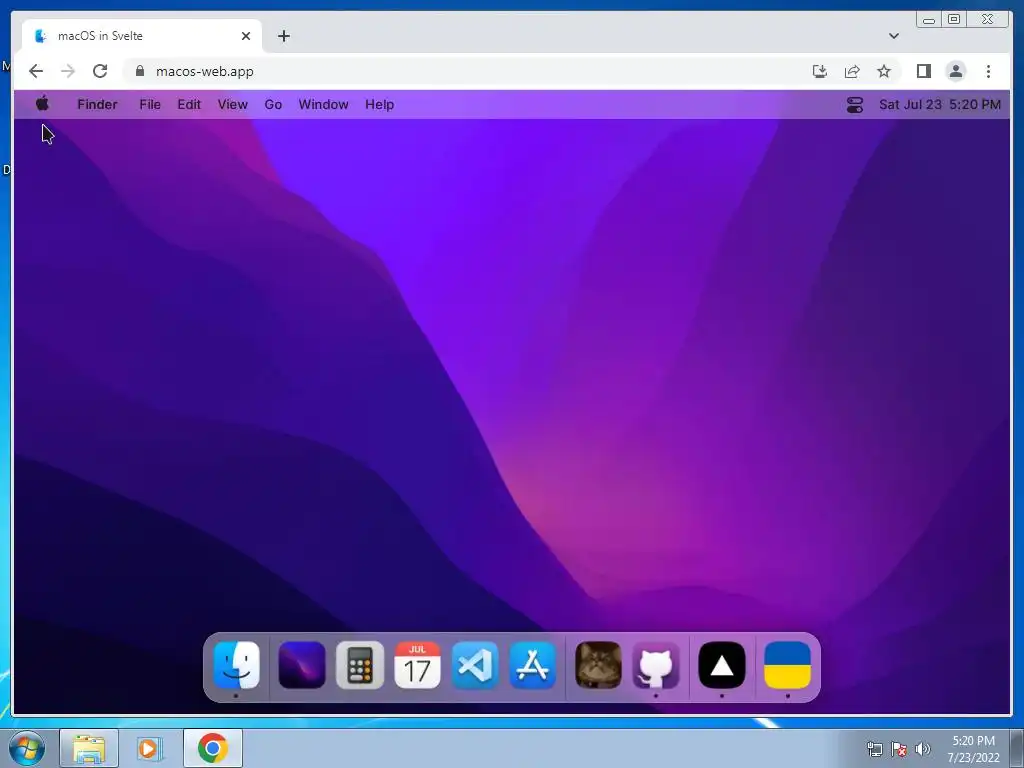1024x768 pixels.
Task: Bookmark this tab with the star
Action: [x=884, y=71]
